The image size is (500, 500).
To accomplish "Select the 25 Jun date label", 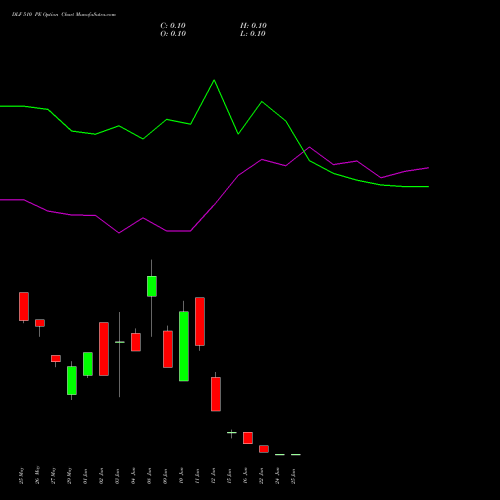I will coord(294,476).
